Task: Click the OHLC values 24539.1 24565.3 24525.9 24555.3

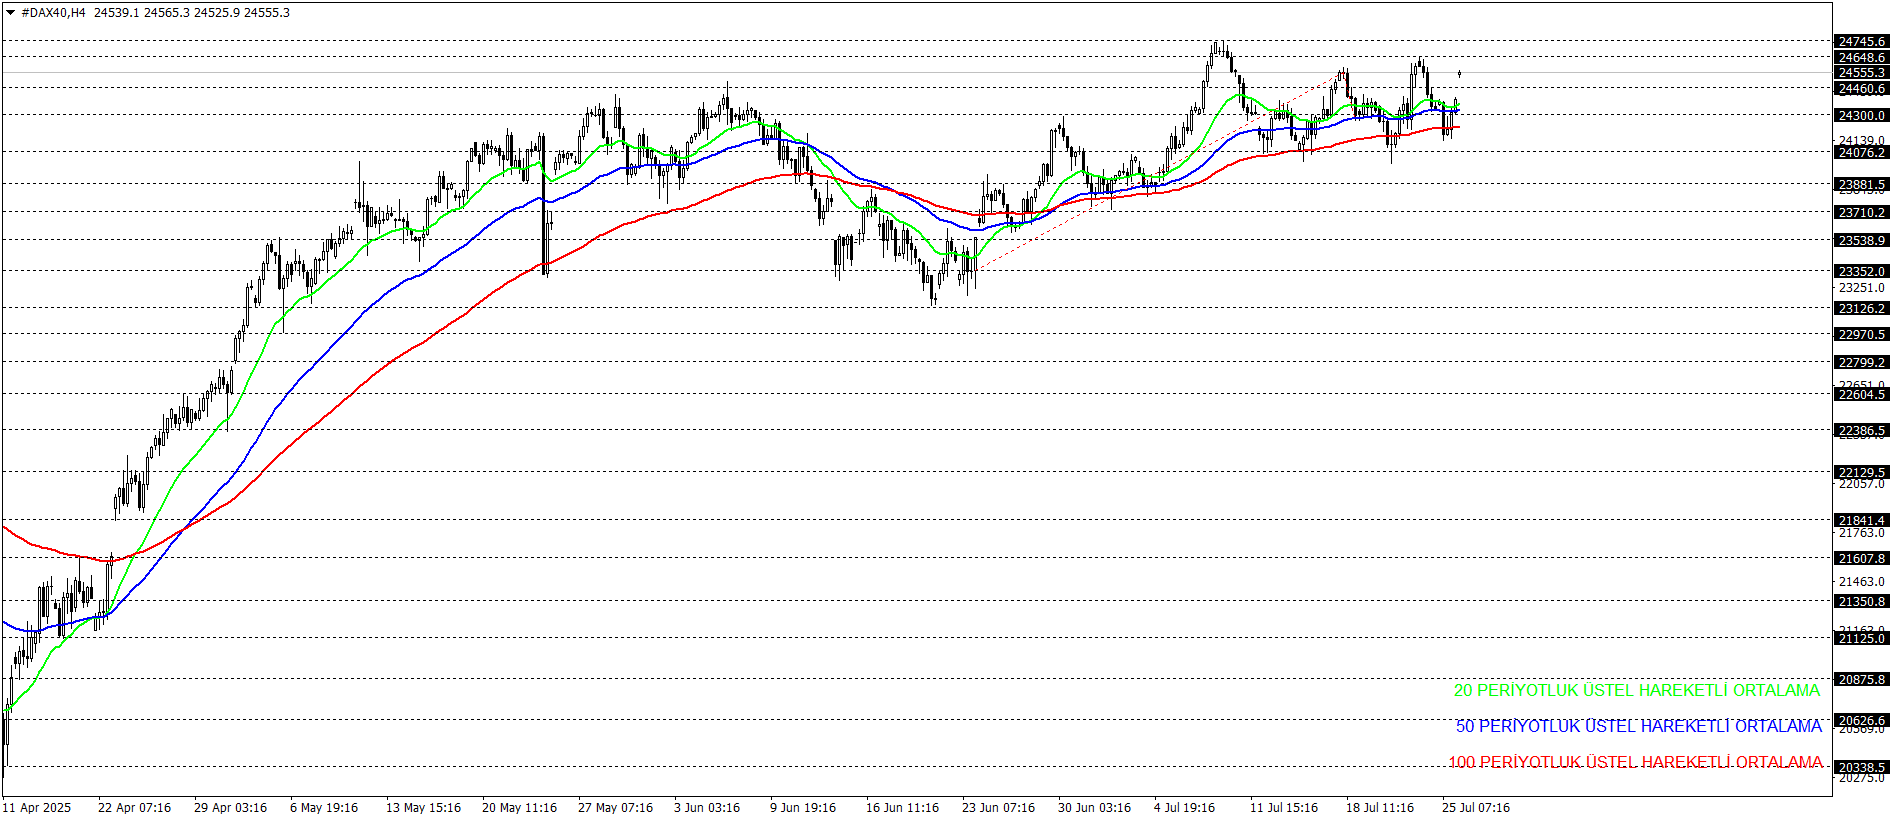Action: tap(192, 13)
